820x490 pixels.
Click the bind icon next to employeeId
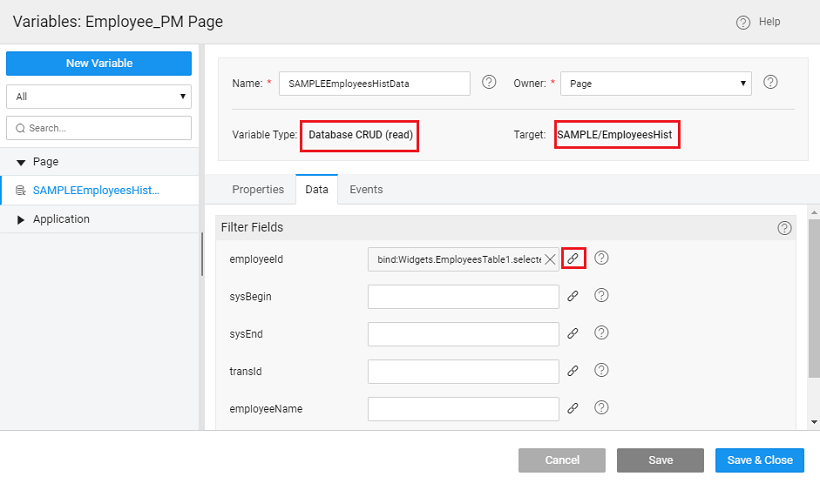click(x=573, y=258)
